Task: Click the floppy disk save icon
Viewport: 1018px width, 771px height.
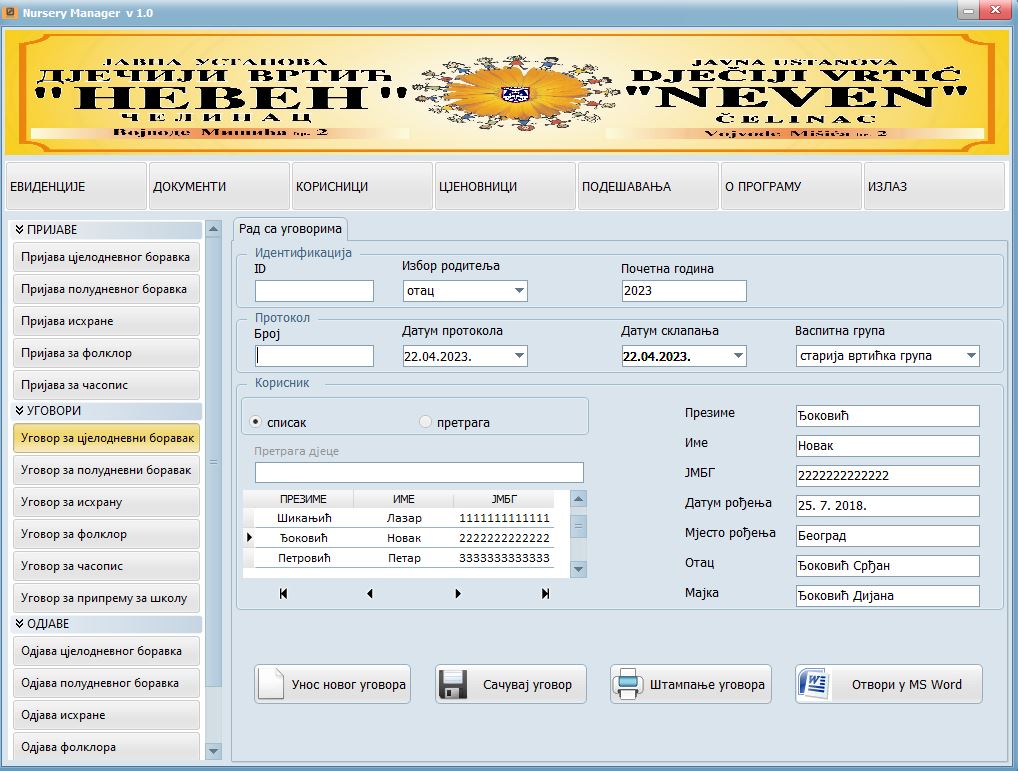Action: tap(453, 684)
